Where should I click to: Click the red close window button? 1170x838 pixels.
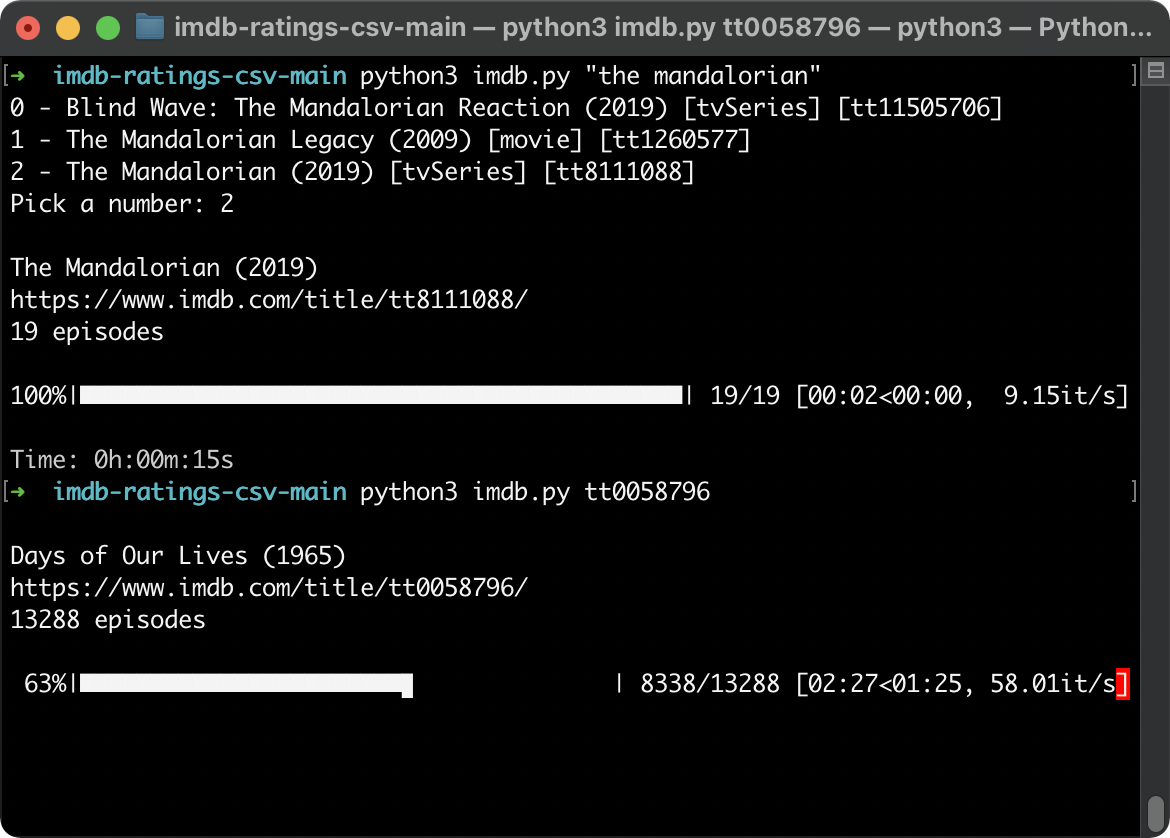point(28,28)
